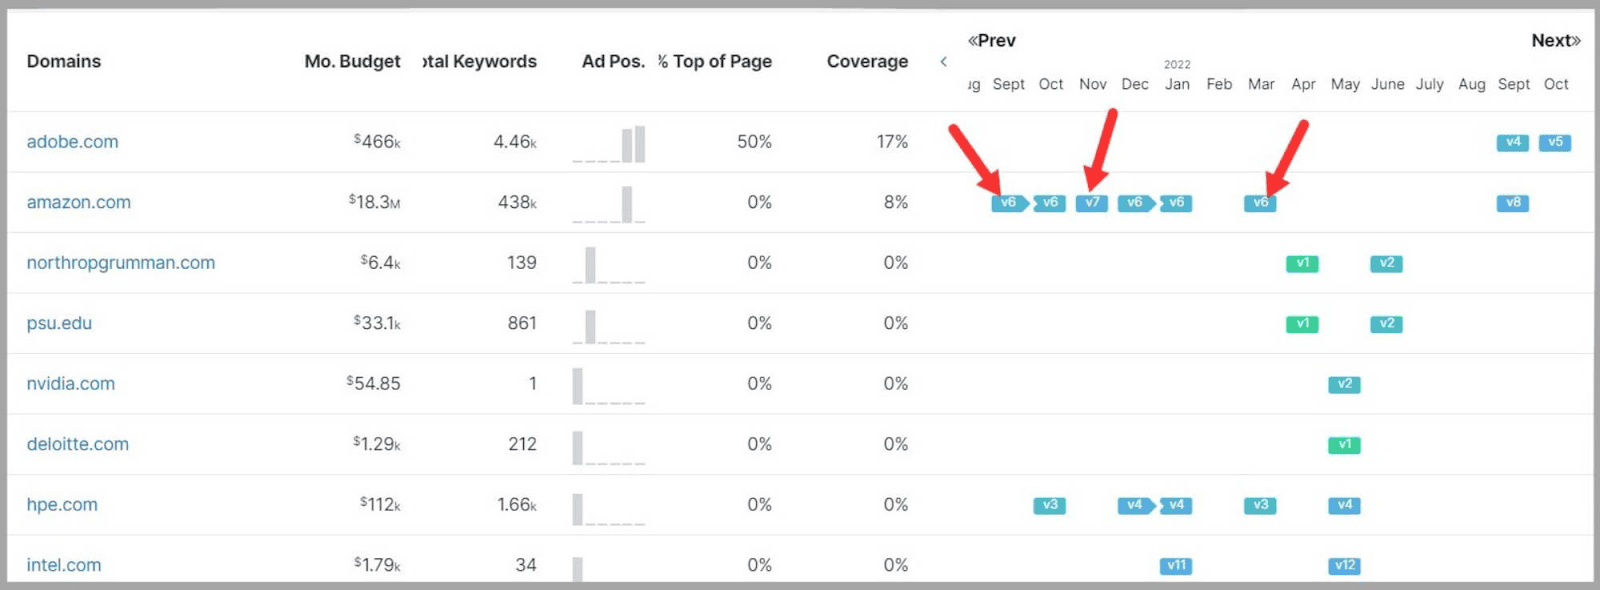Open the hpe.com domain link
This screenshot has height=590, width=1600.
62,505
